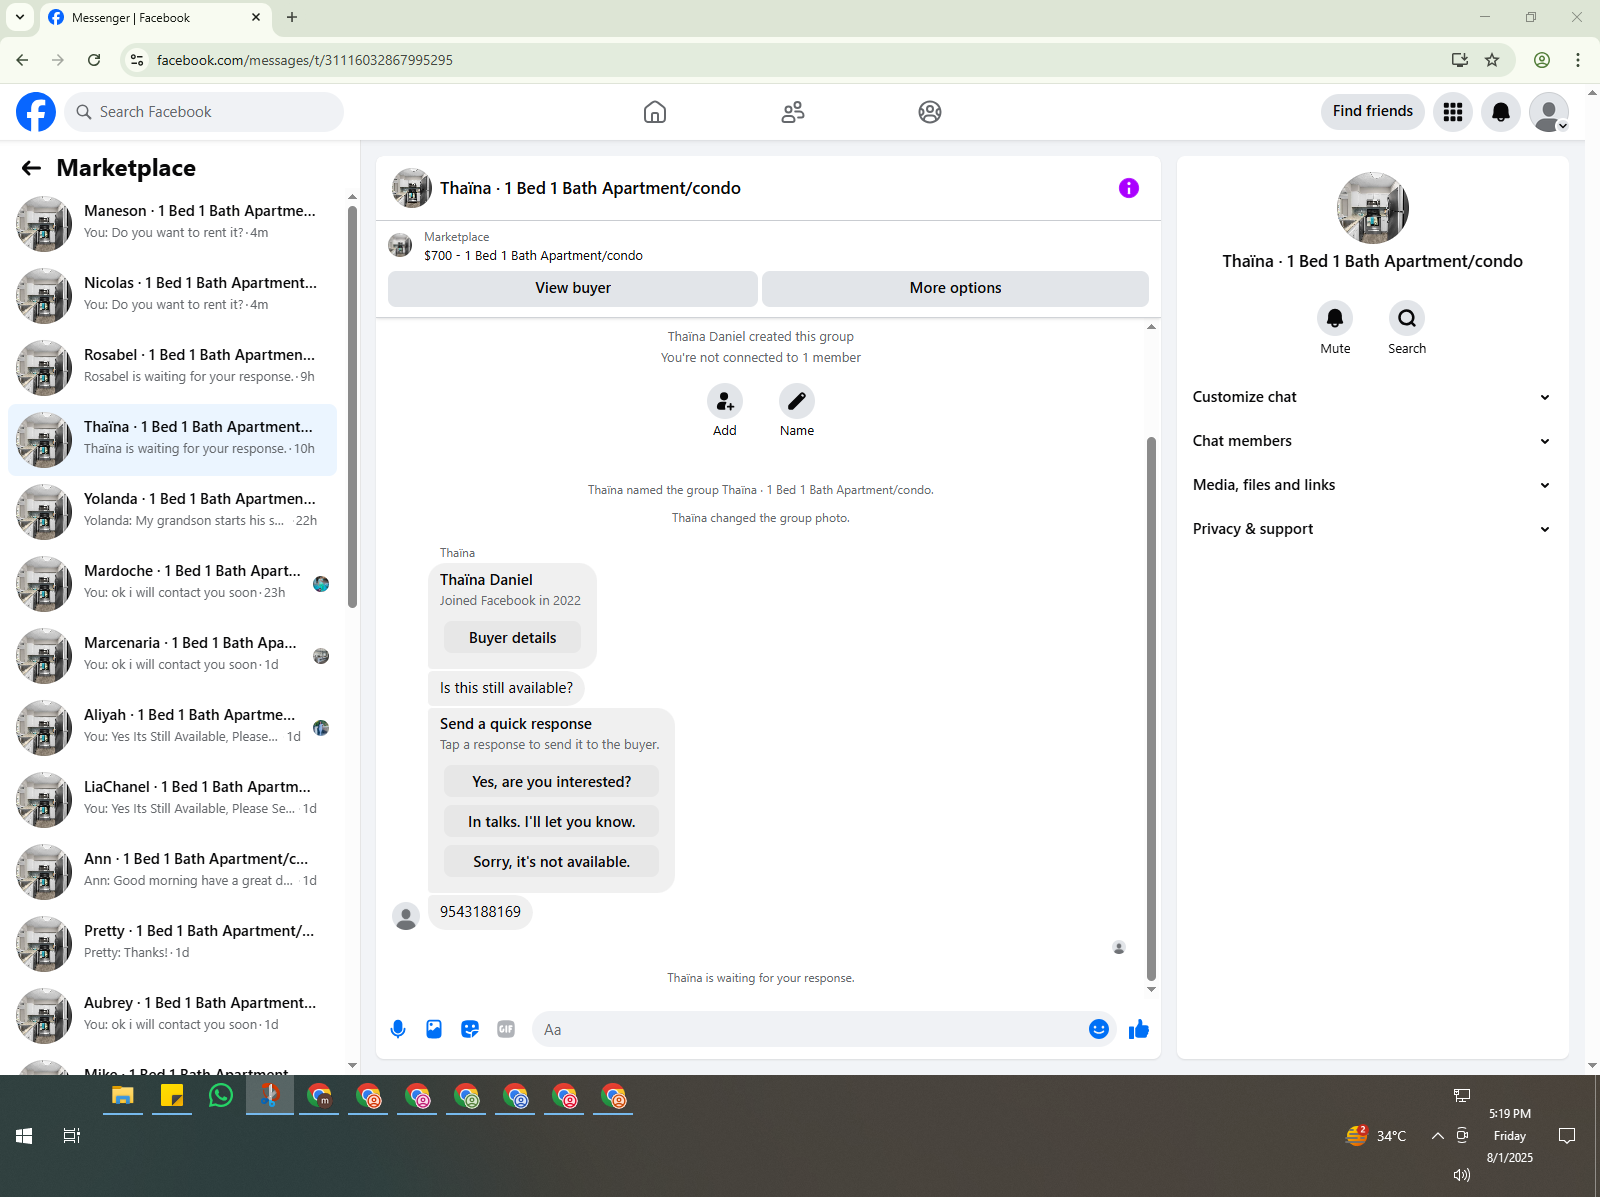Search in conversation icon in the right panel
The width and height of the screenshot is (1600, 1197).
tap(1407, 318)
